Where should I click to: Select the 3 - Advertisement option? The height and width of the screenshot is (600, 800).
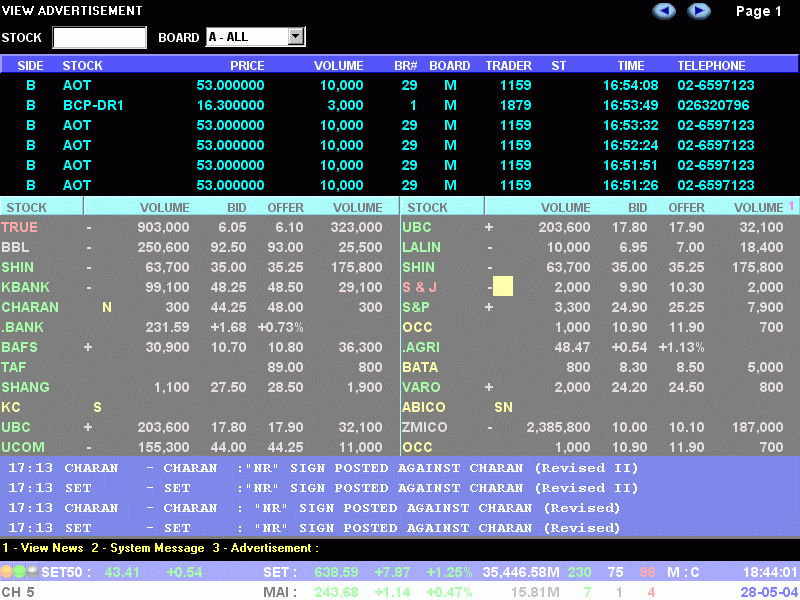pyautogui.click(x=265, y=548)
